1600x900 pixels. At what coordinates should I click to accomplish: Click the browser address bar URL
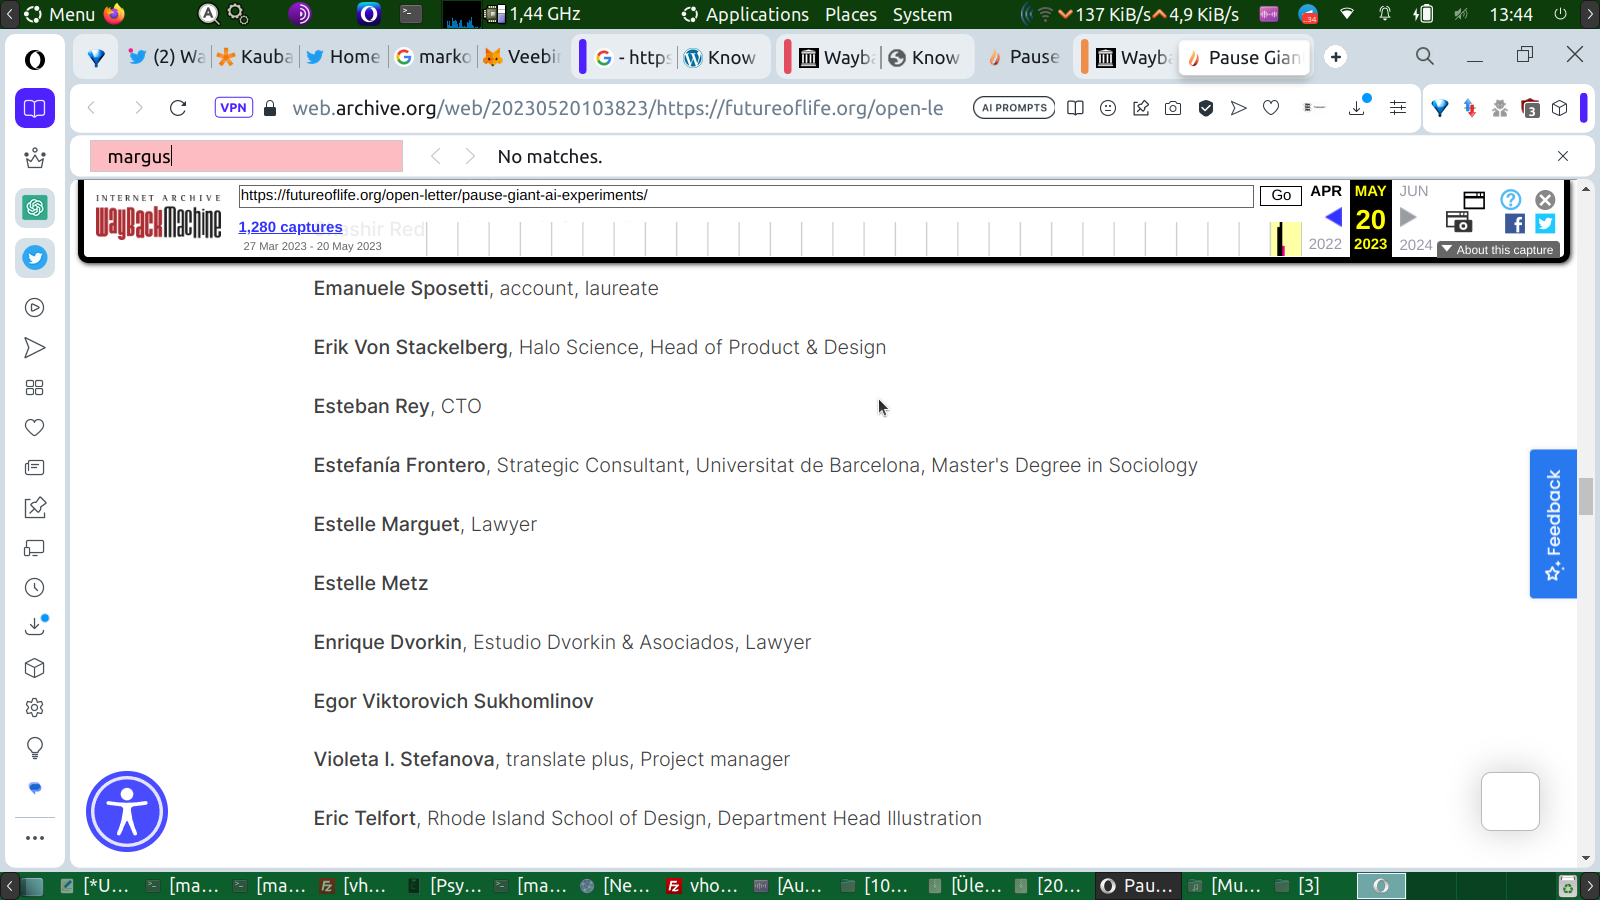(617, 108)
